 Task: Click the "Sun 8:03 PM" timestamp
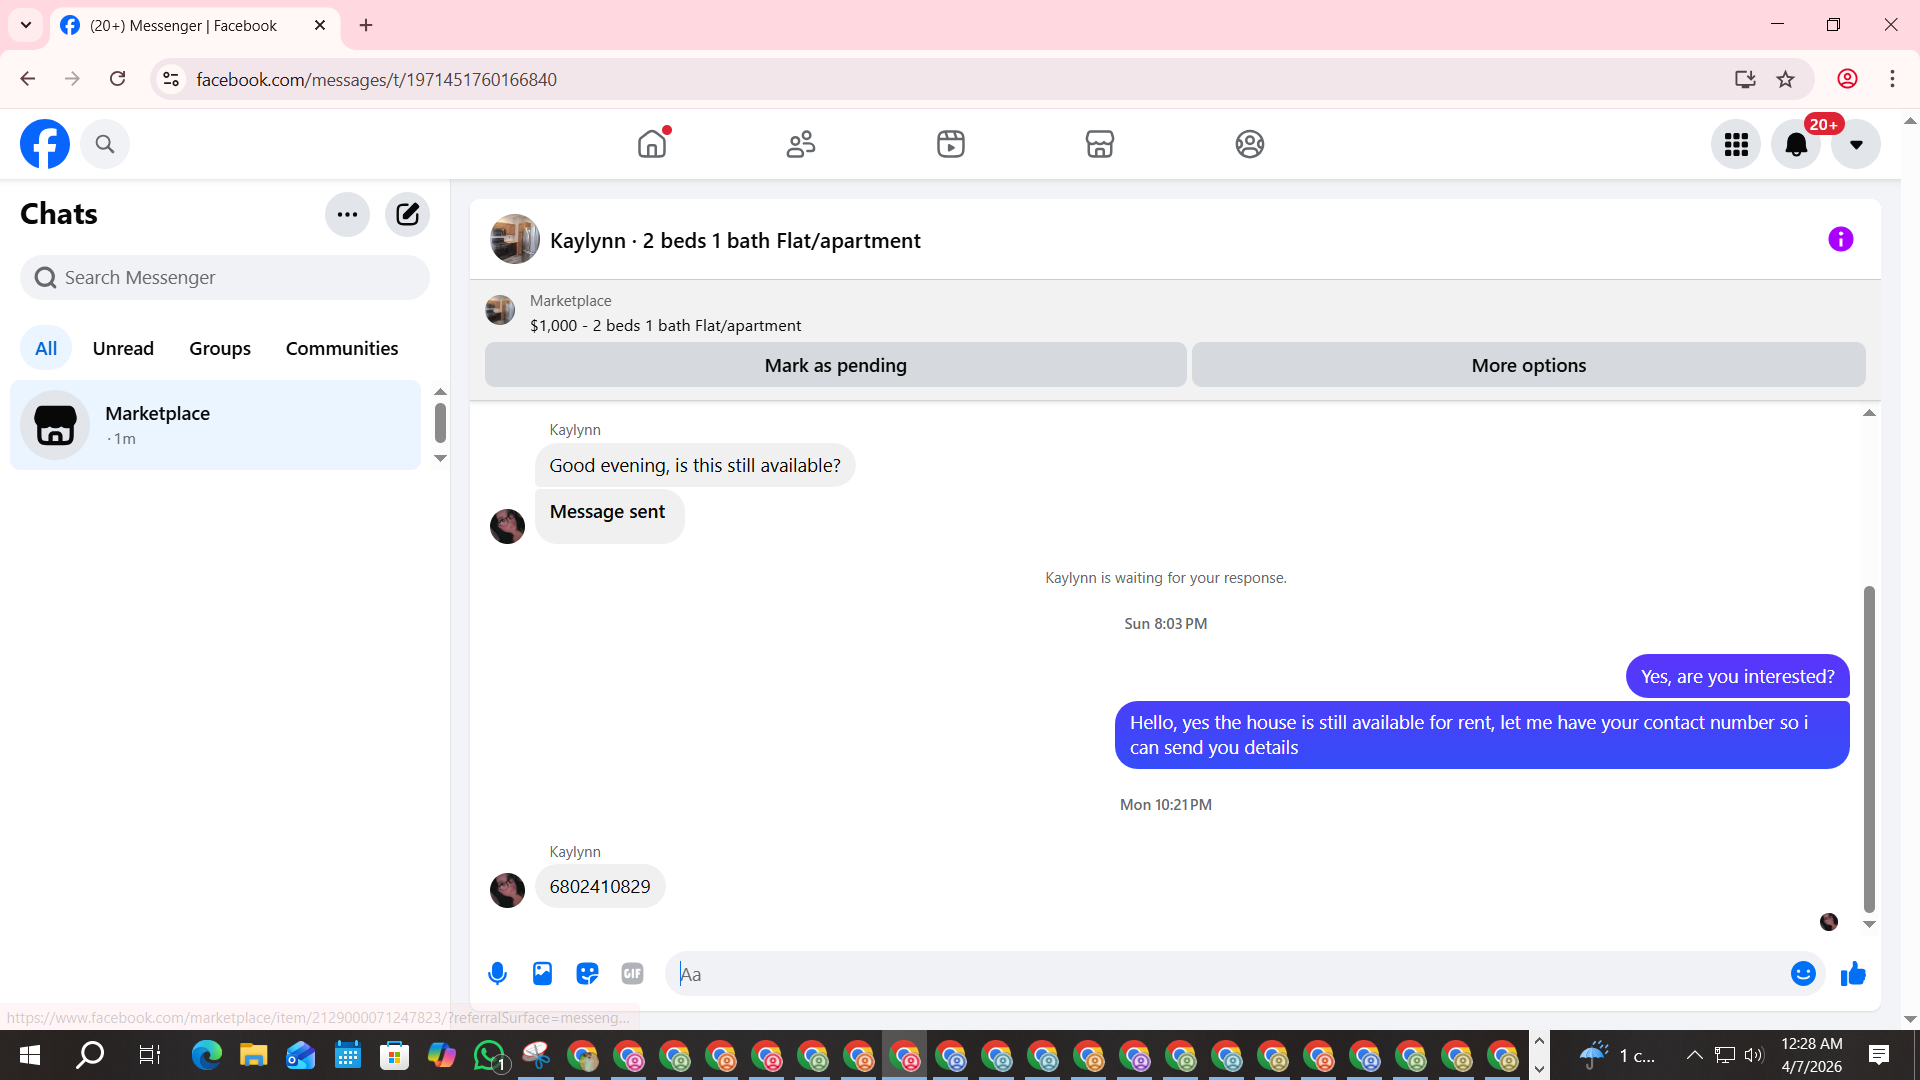click(1165, 624)
